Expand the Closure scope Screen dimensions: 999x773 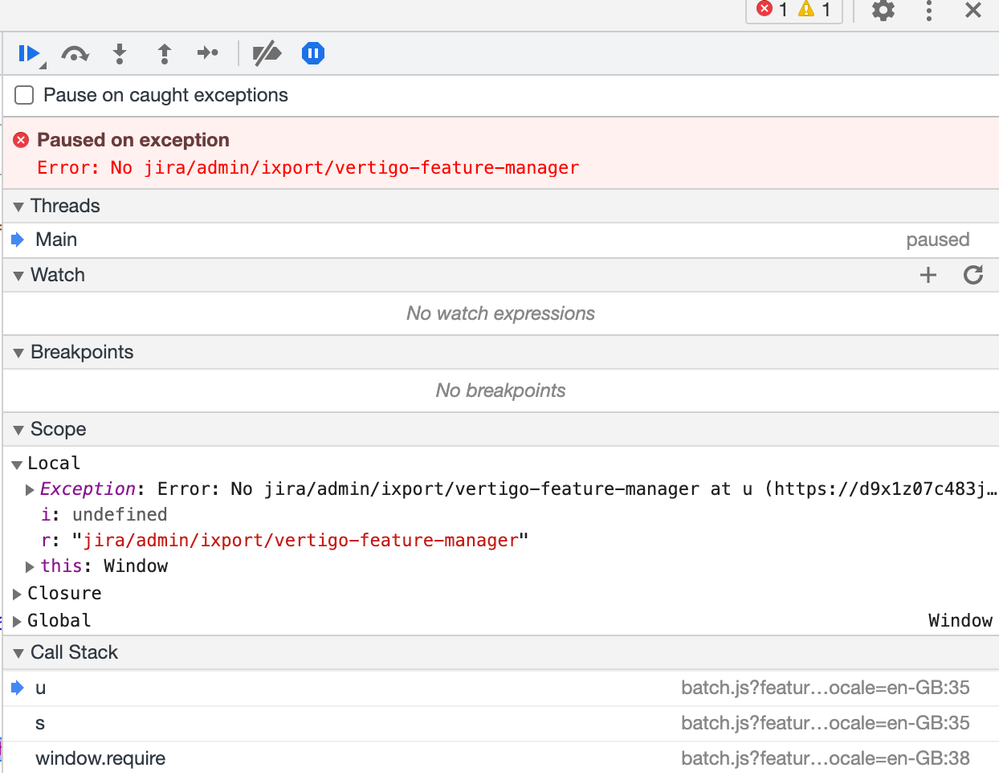click(x=17, y=594)
